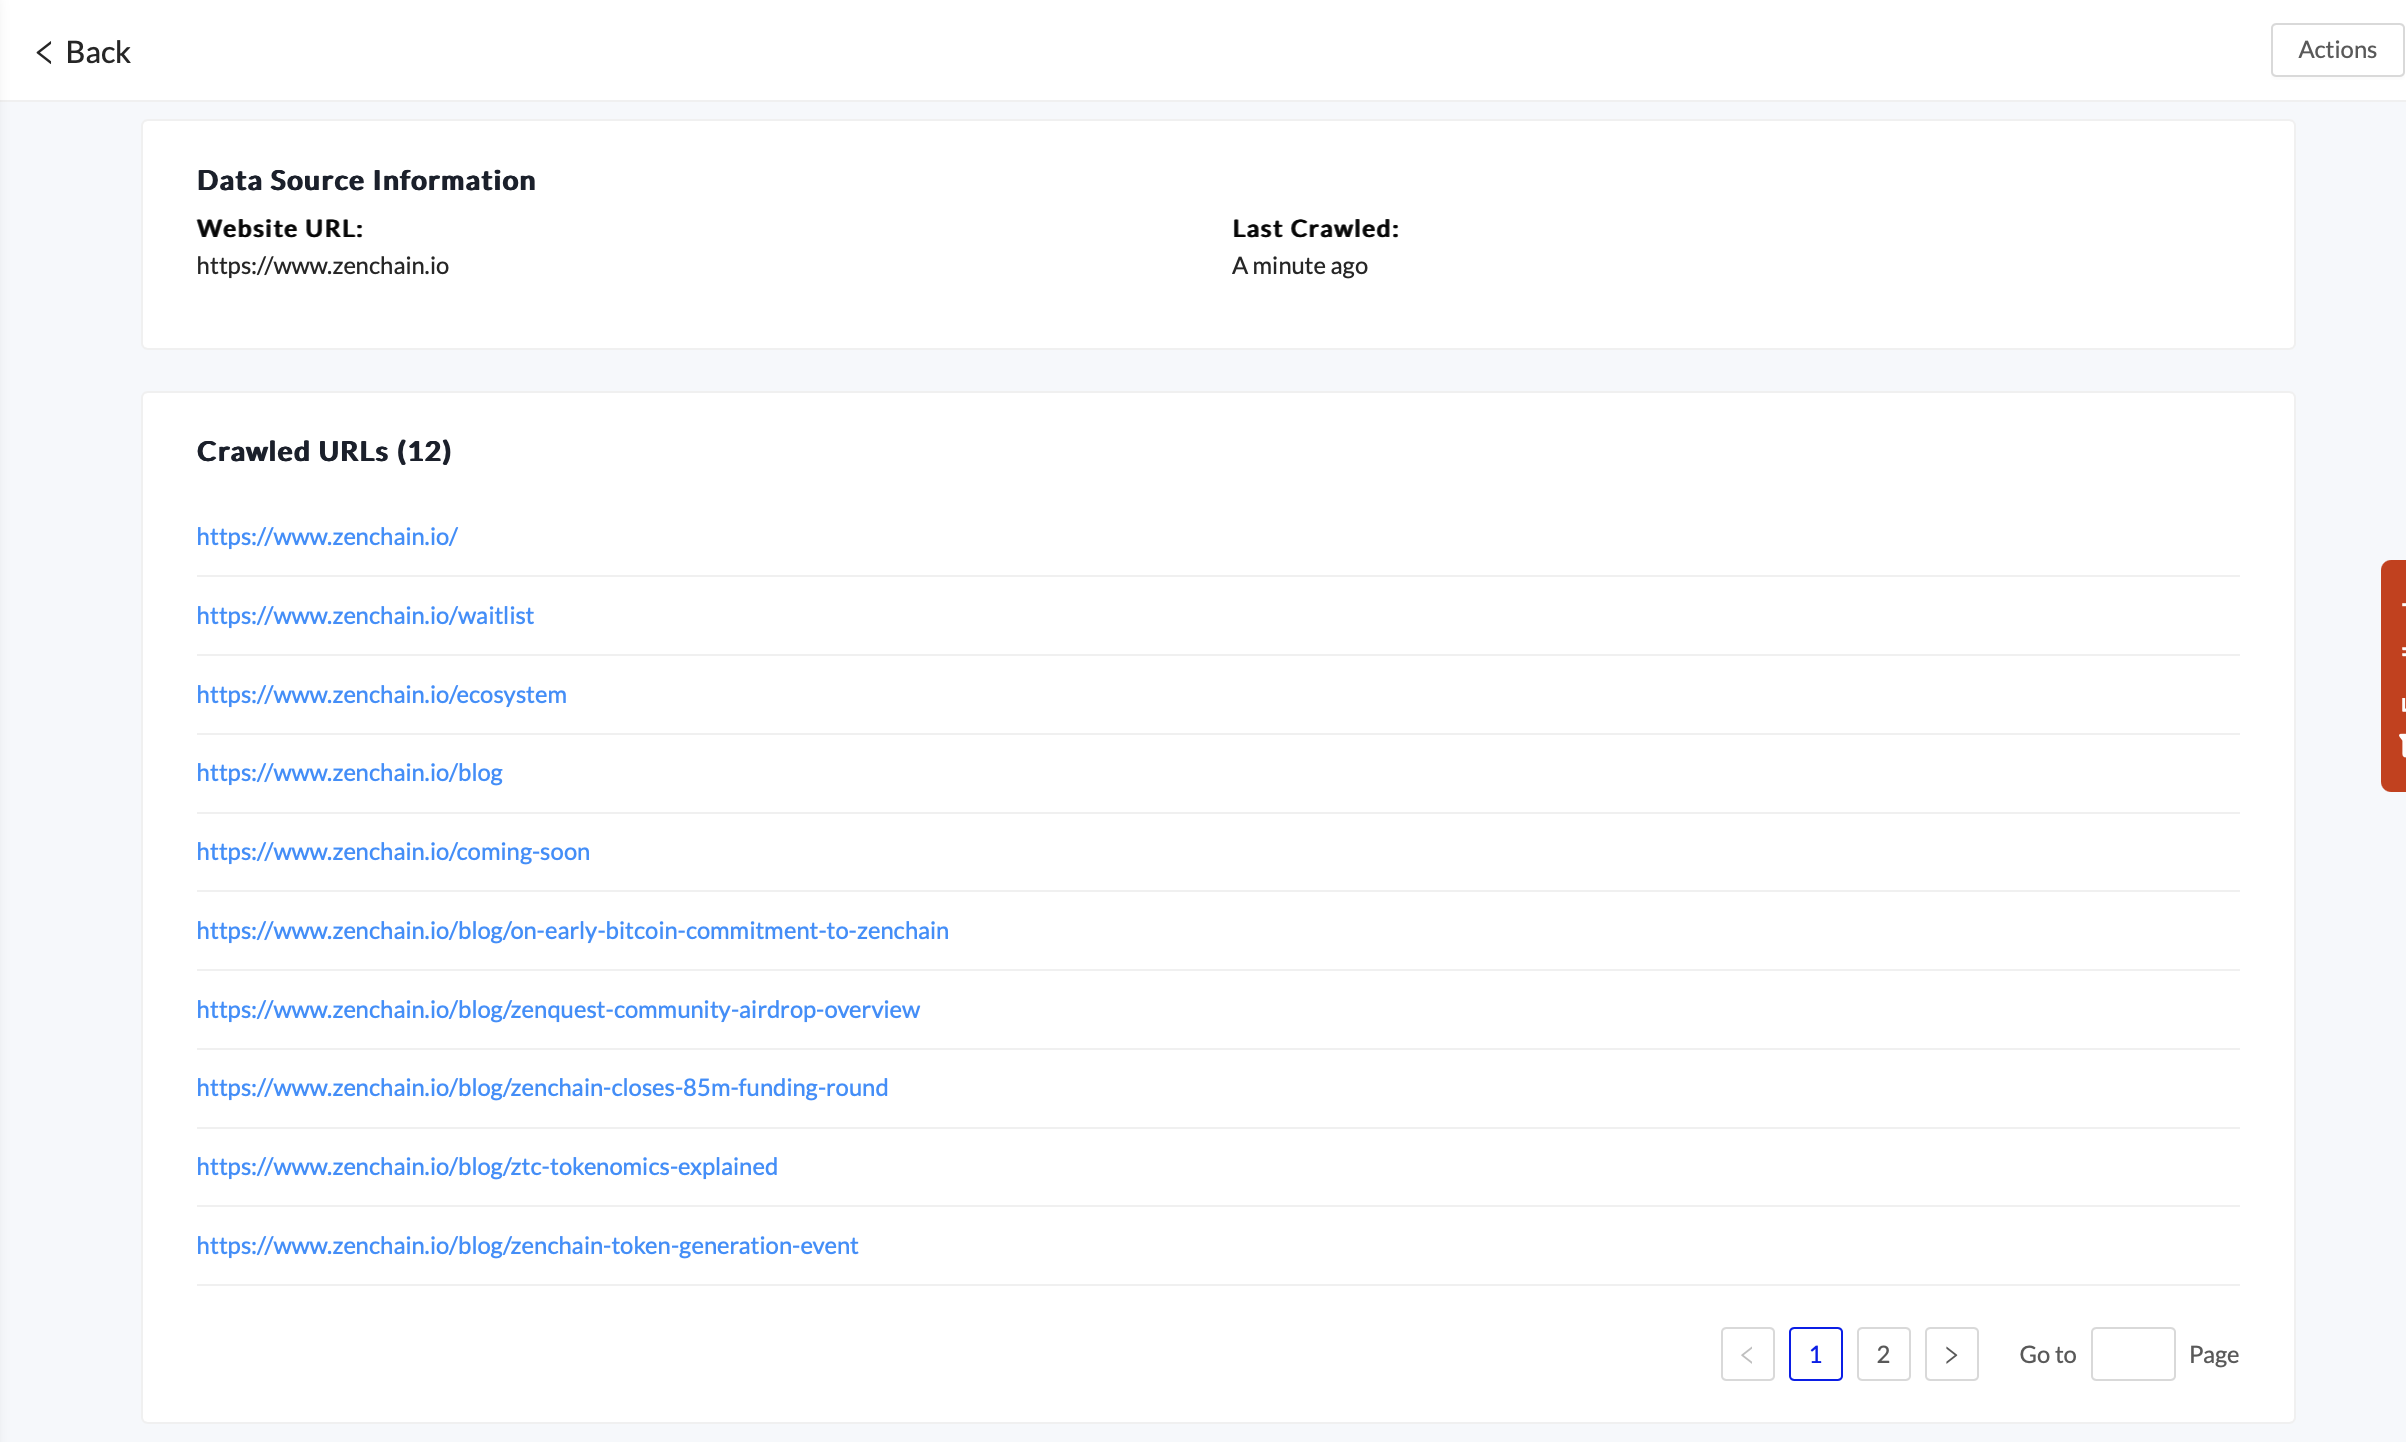Open the token-generation-event blog link
This screenshot has width=2406, height=1442.
coord(527,1245)
